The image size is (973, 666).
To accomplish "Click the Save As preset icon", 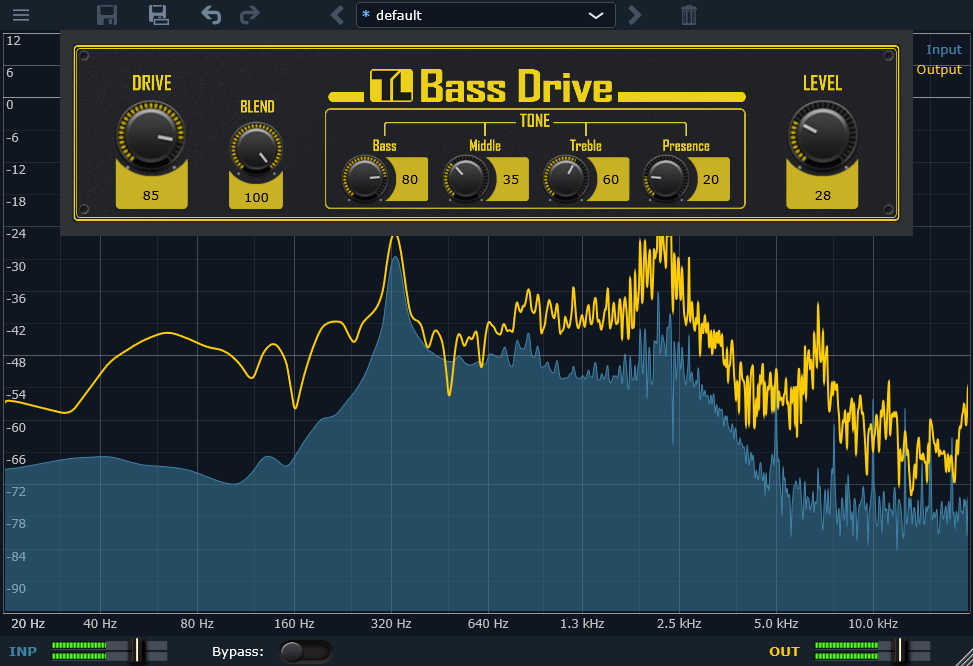I will 159,14.
